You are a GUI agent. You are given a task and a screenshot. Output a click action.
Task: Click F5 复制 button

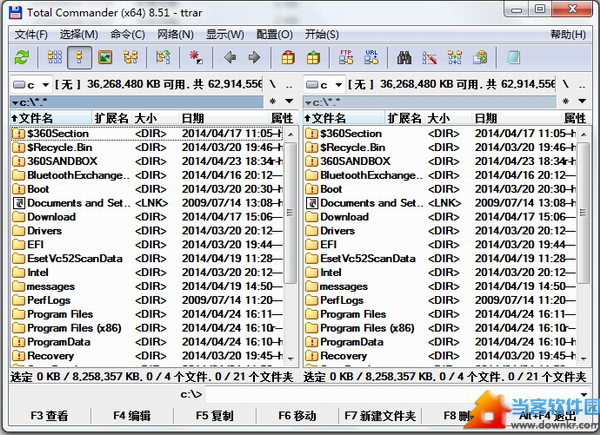(x=215, y=415)
